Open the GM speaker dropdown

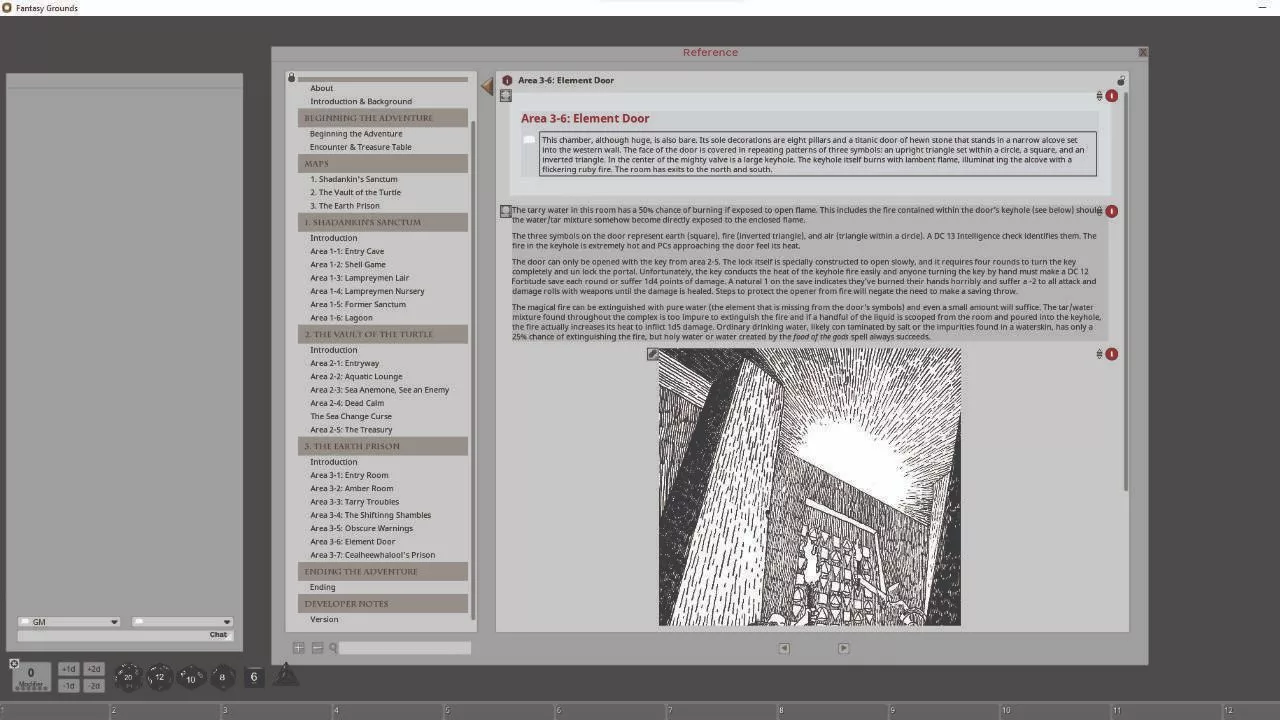pyautogui.click(x=69, y=622)
